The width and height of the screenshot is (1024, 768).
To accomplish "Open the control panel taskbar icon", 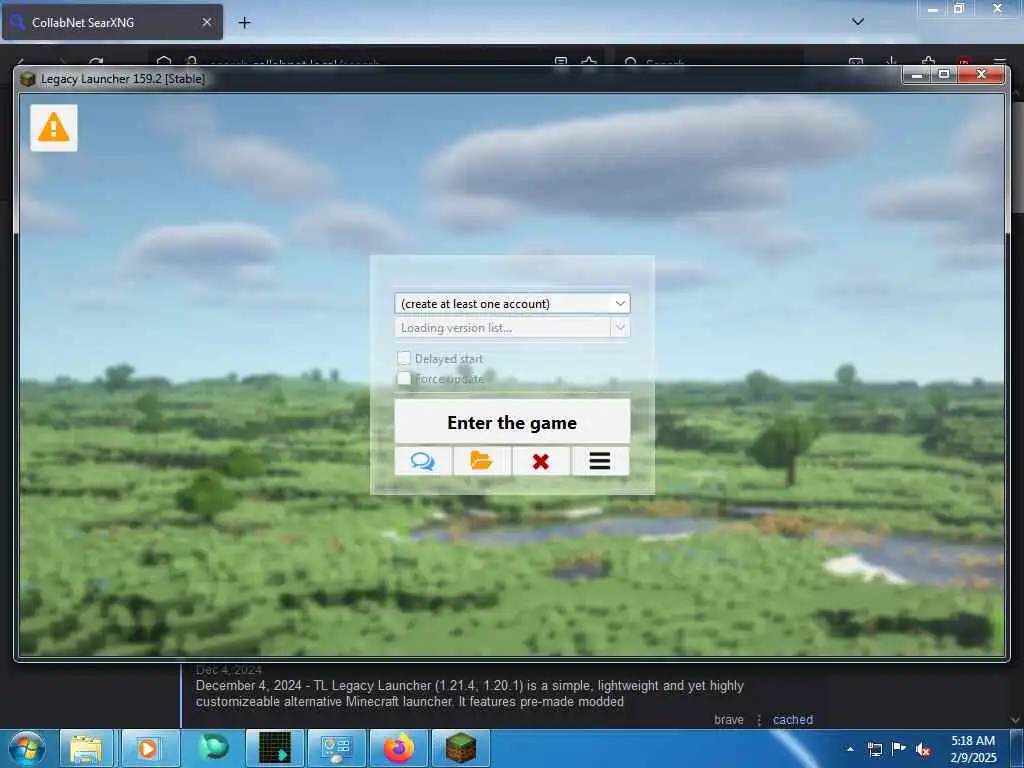I will point(336,748).
